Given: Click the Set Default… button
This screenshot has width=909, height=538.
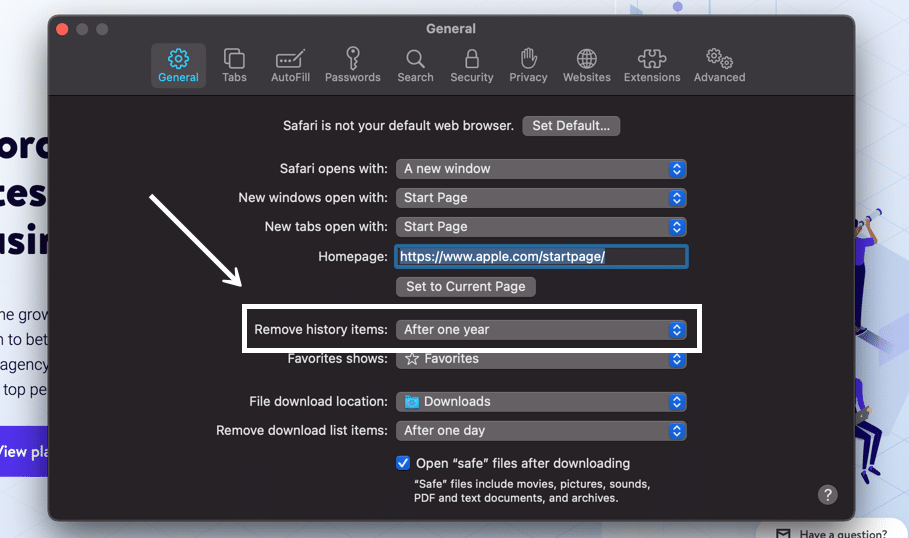Looking at the screenshot, I should click(x=571, y=126).
